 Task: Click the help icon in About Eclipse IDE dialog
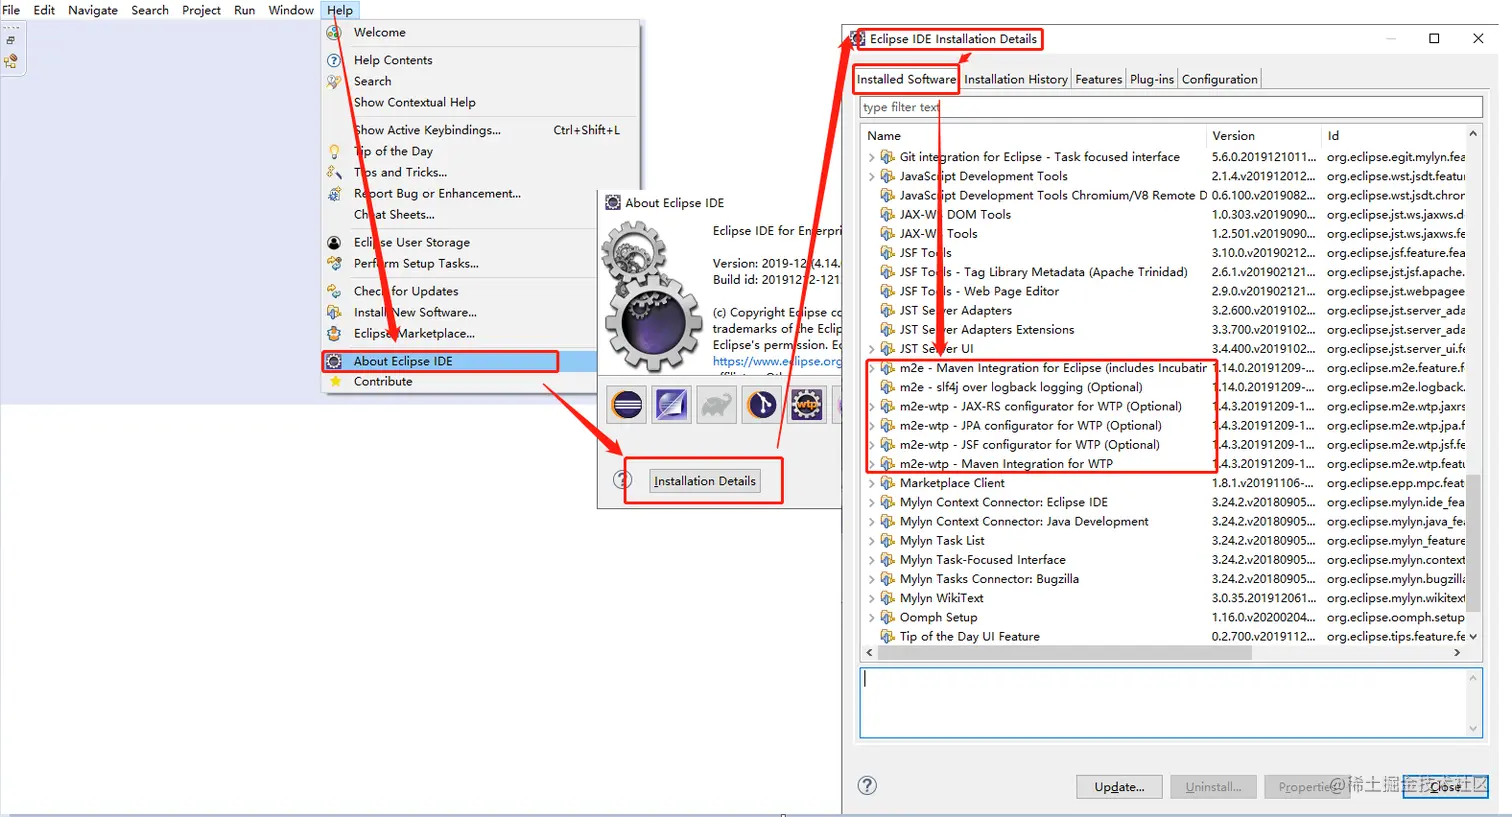[x=622, y=480]
